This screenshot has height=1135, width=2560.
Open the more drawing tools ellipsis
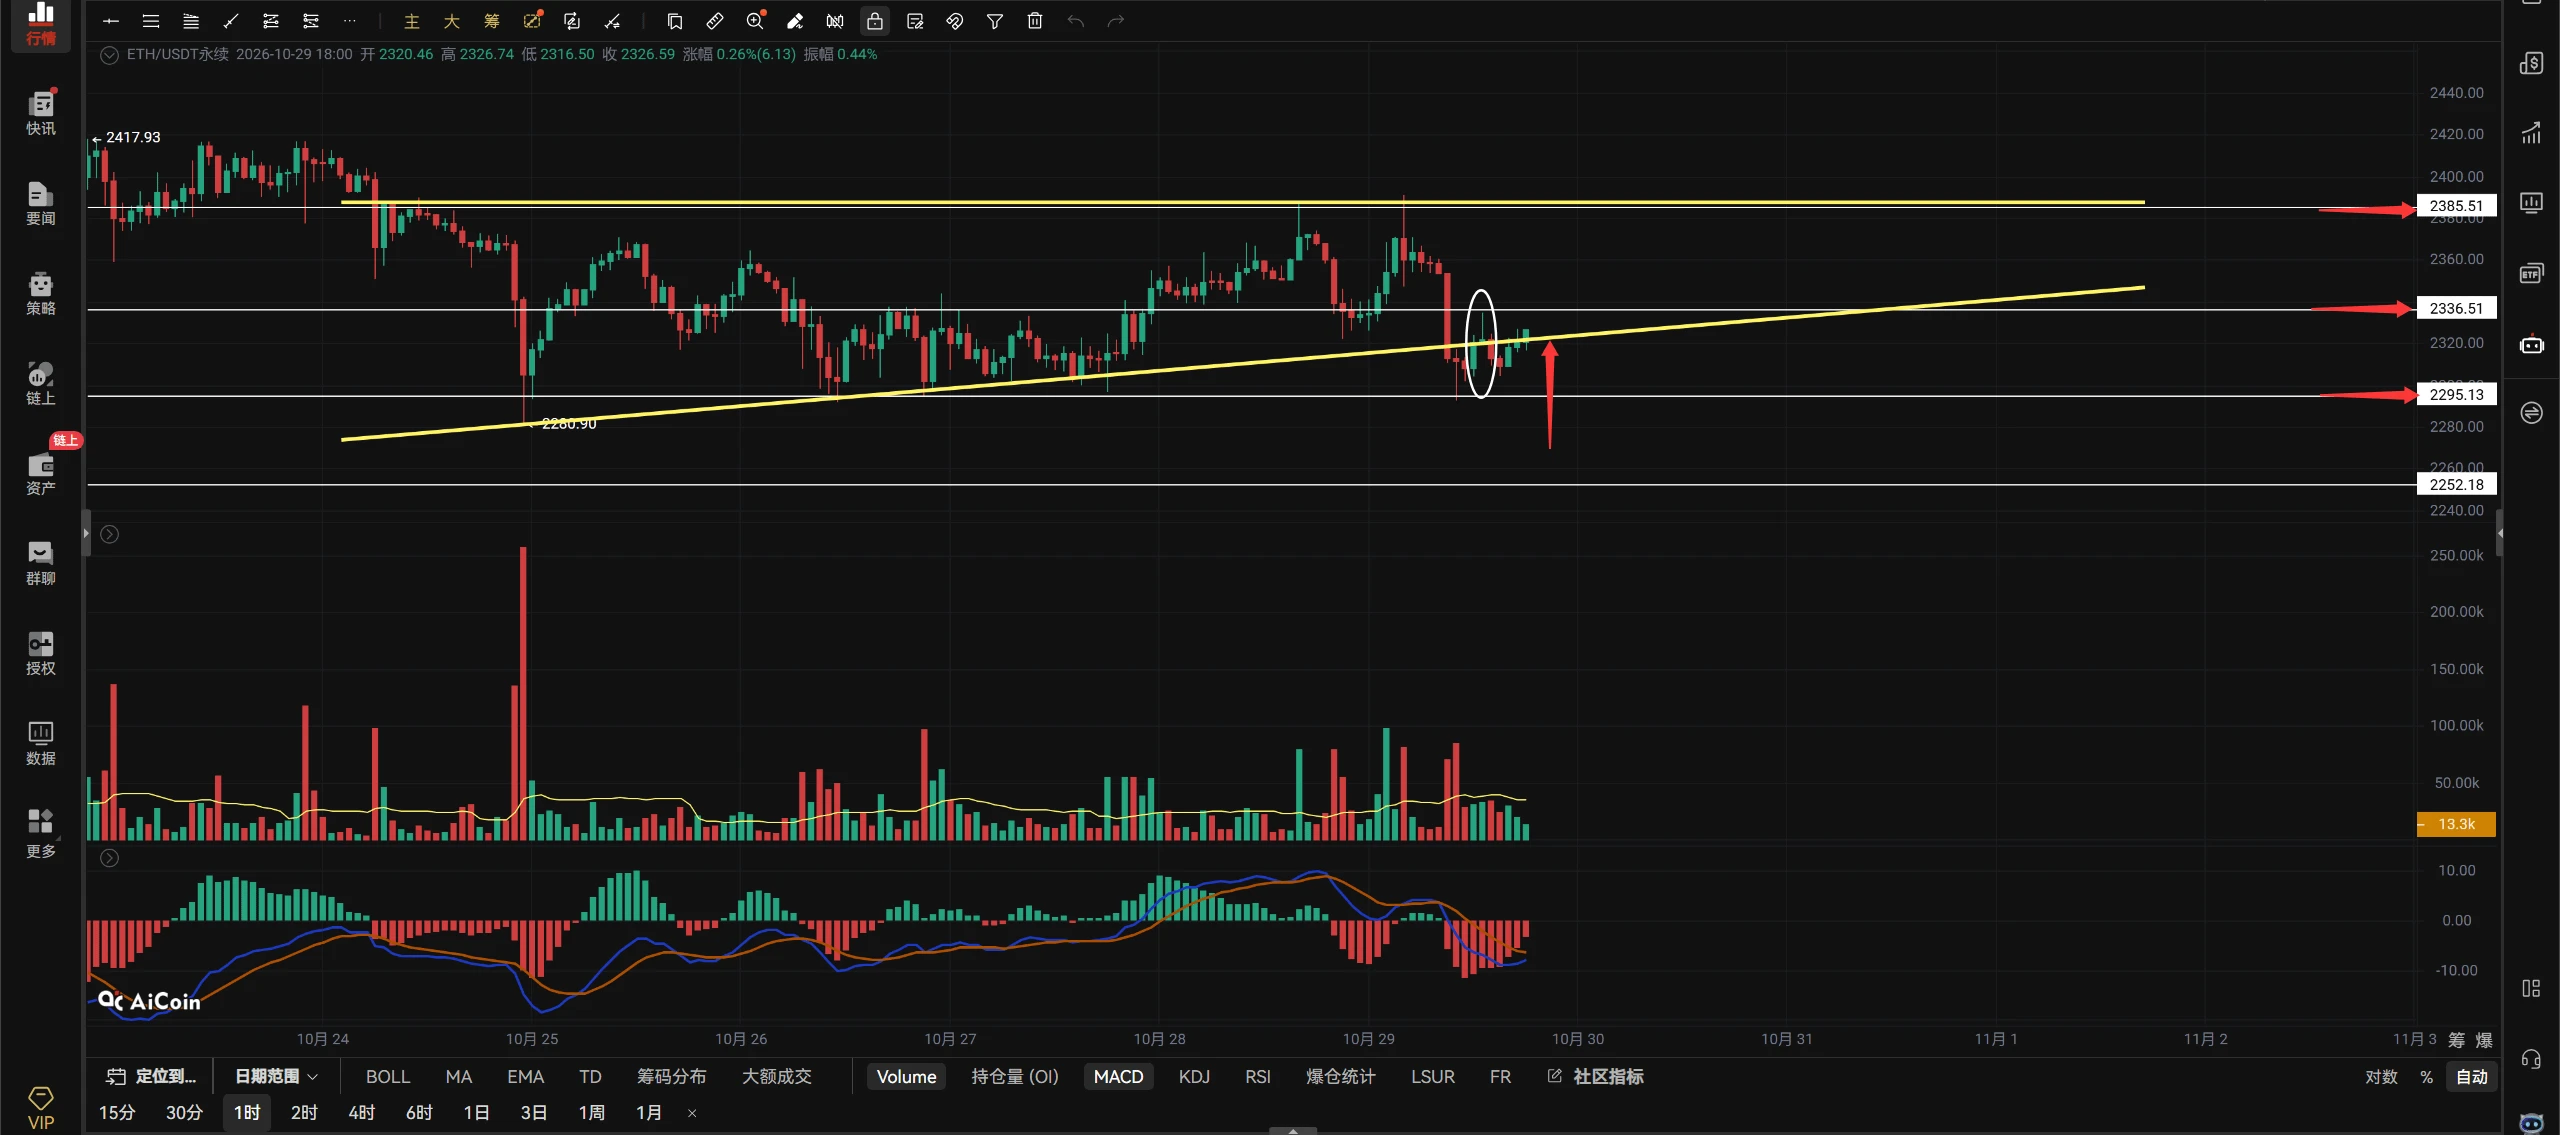349,21
